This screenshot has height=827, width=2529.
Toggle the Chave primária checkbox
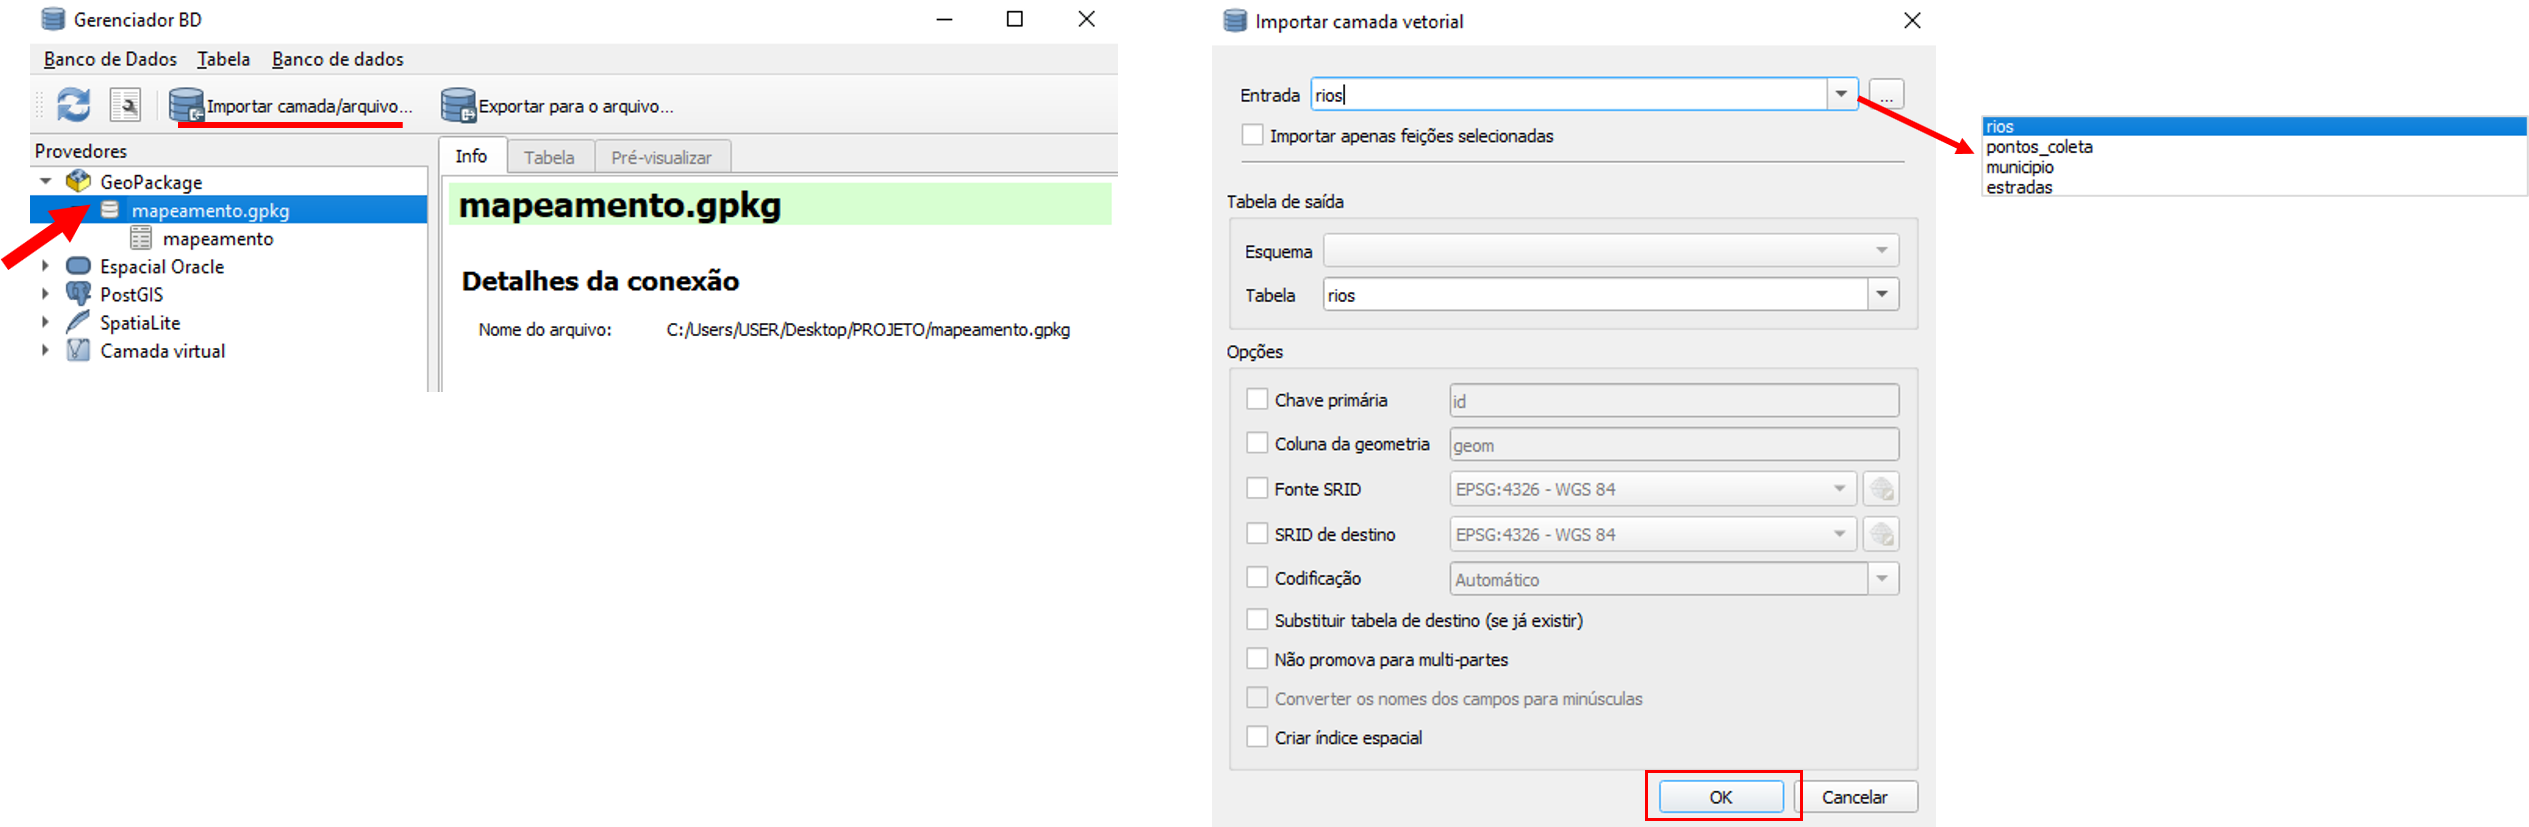click(1257, 399)
